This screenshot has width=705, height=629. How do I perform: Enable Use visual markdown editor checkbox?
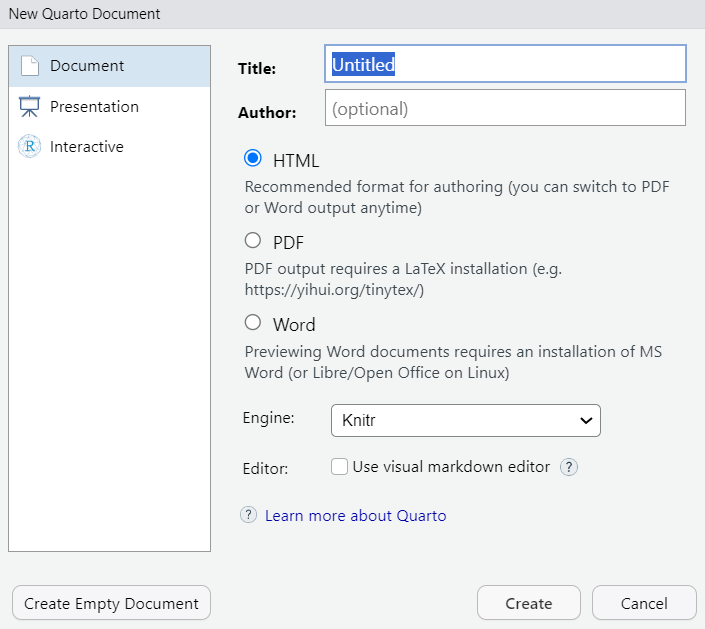tap(339, 467)
